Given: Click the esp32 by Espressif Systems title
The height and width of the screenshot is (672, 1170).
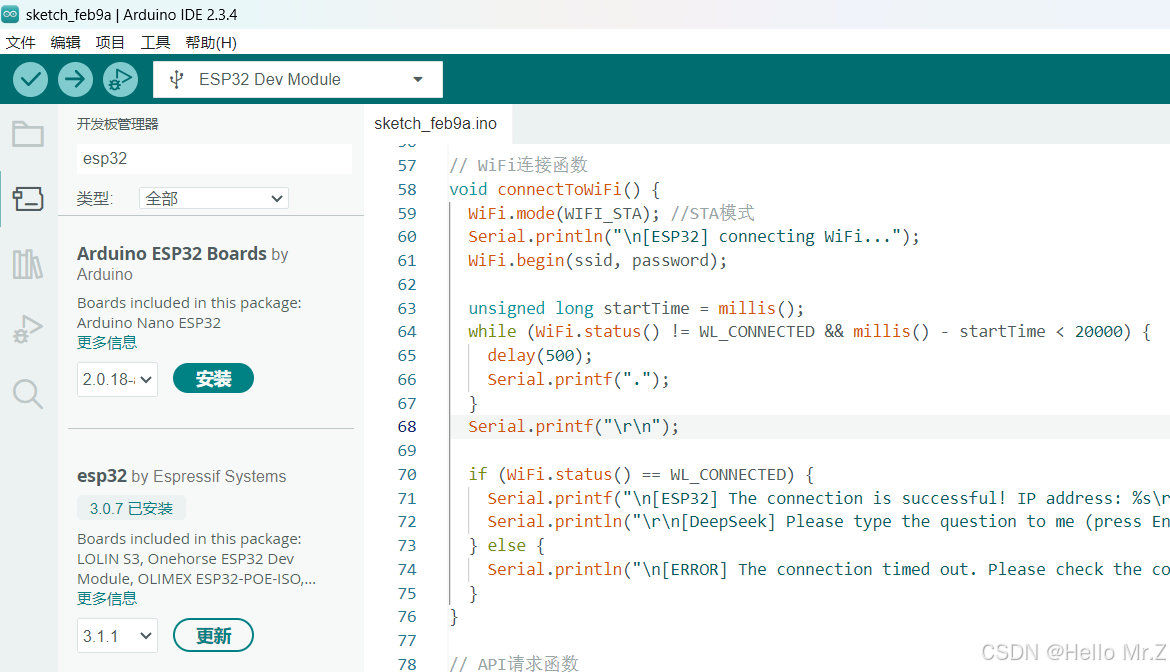Looking at the screenshot, I should click(181, 476).
